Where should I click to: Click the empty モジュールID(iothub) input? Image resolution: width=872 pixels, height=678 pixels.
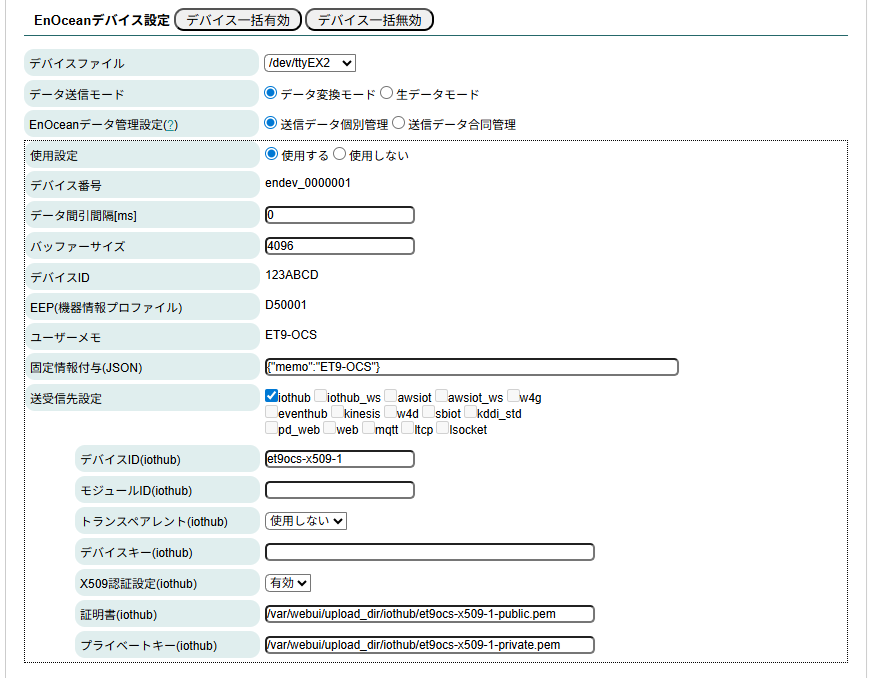[x=340, y=490]
